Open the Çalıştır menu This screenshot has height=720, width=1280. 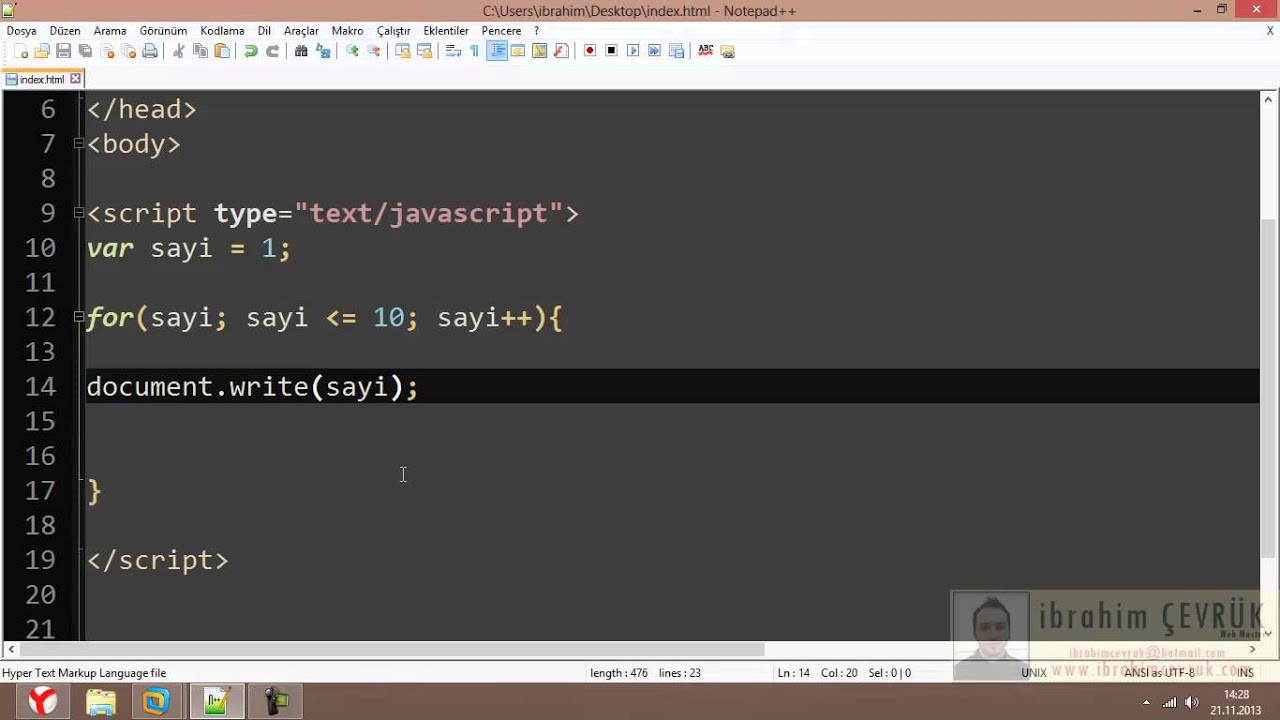(393, 31)
